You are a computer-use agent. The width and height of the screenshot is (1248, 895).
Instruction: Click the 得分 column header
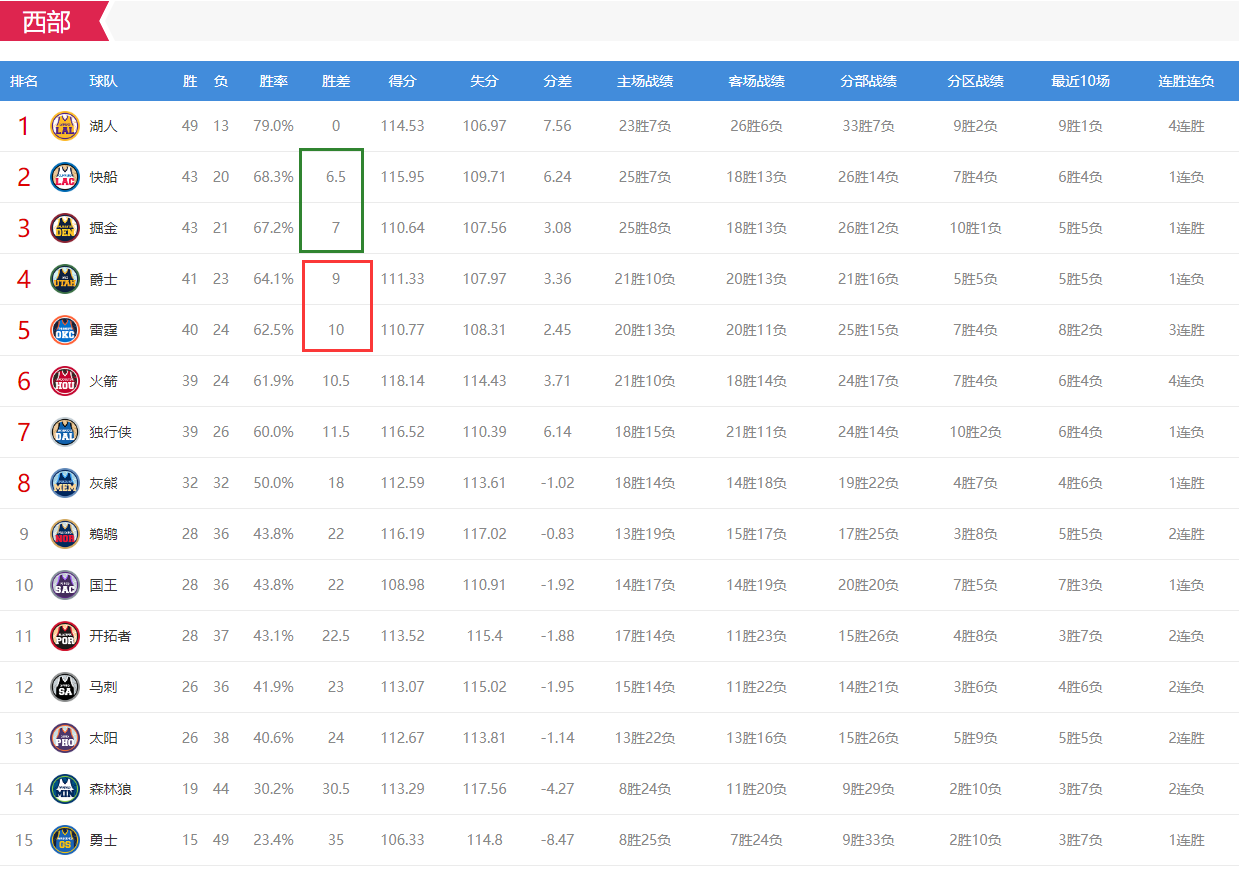pyautogui.click(x=402, y=81)
